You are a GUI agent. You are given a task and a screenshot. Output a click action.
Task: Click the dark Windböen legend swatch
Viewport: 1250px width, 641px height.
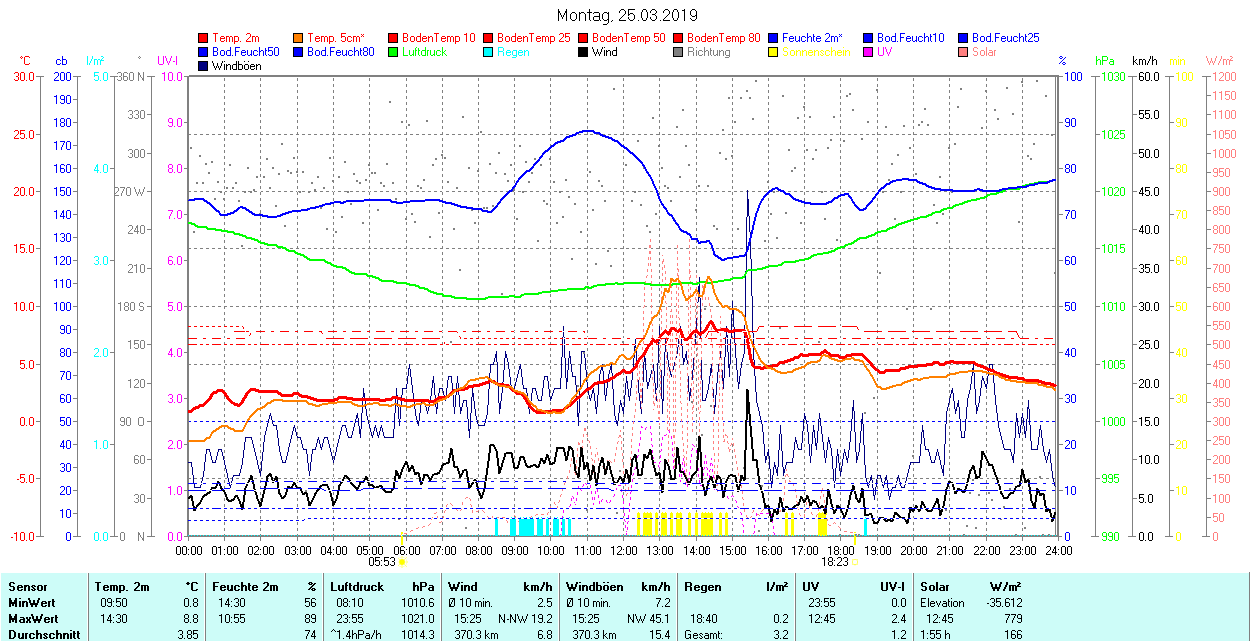pyautogui.click(x=203, y=66)
